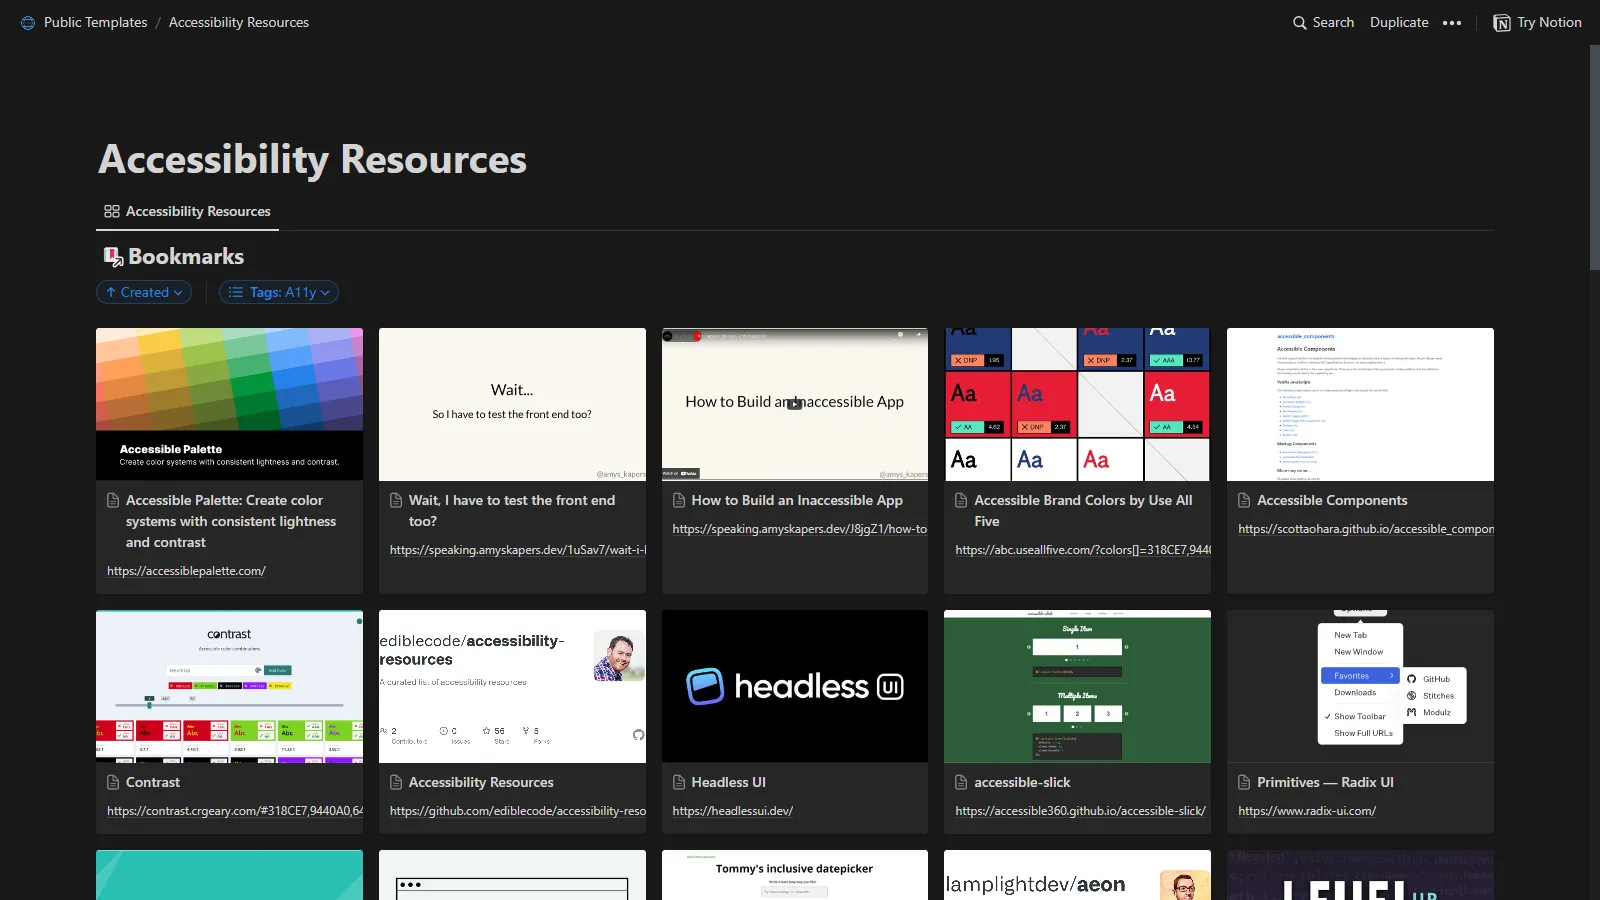Play the How to Build video thumbnail

[x=794, y=404]
